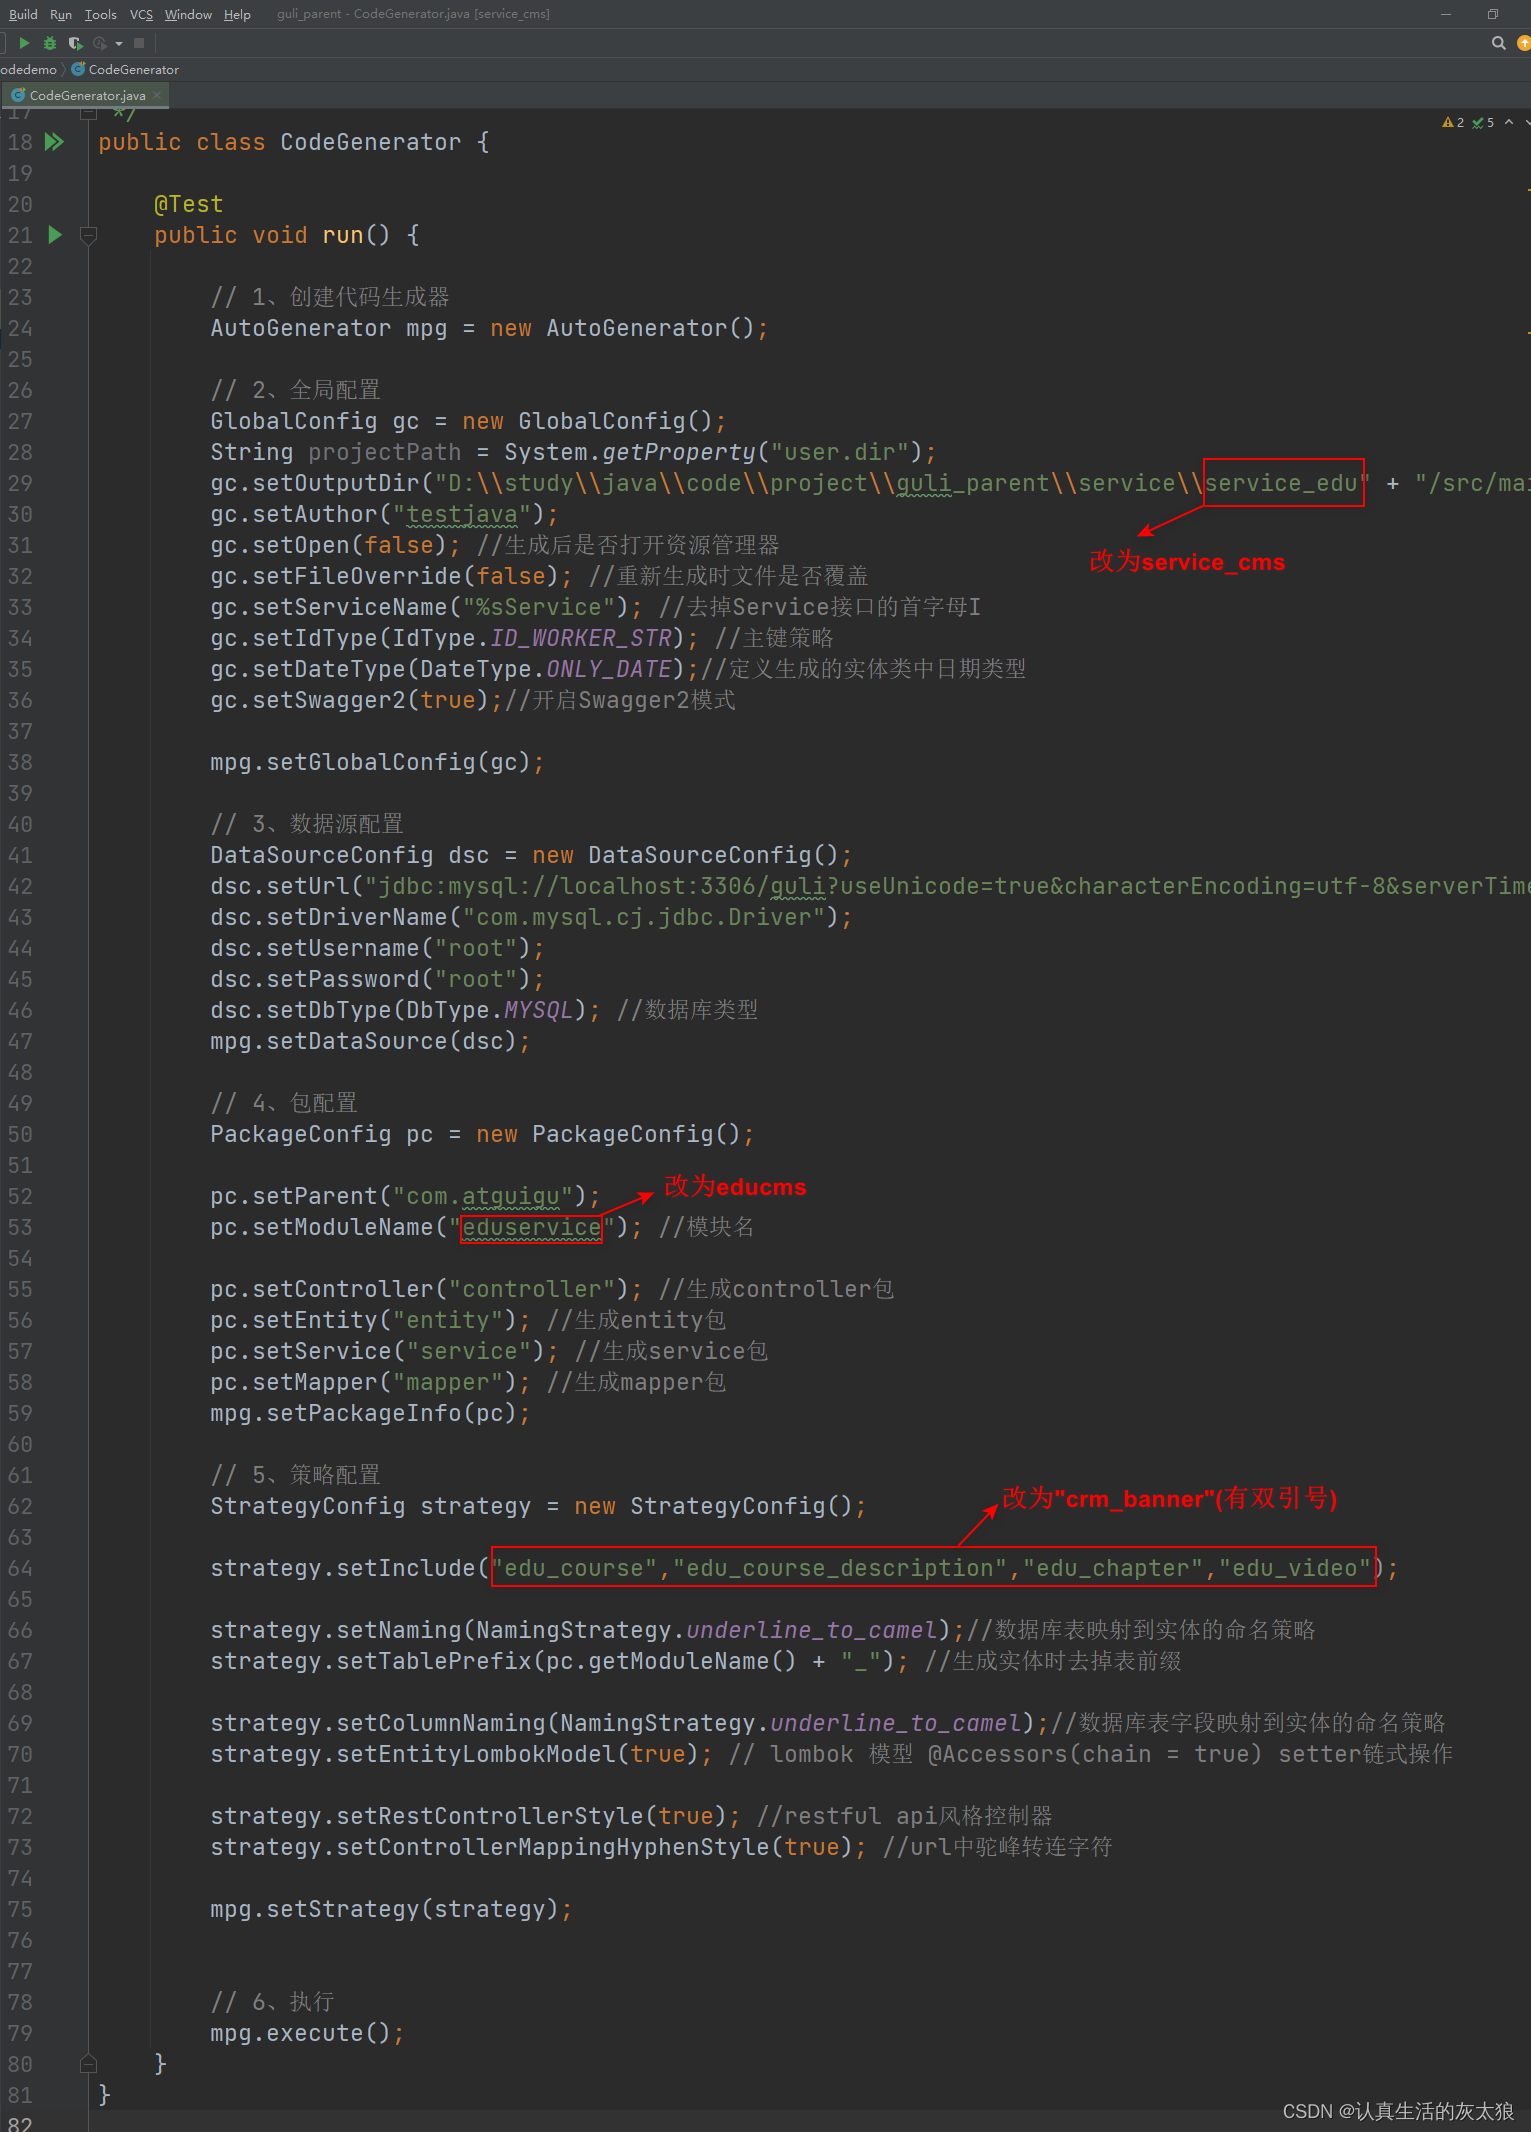Restore down the IDE window
Viewport: 1531px width, 2132px height.
pos(1492,14)
